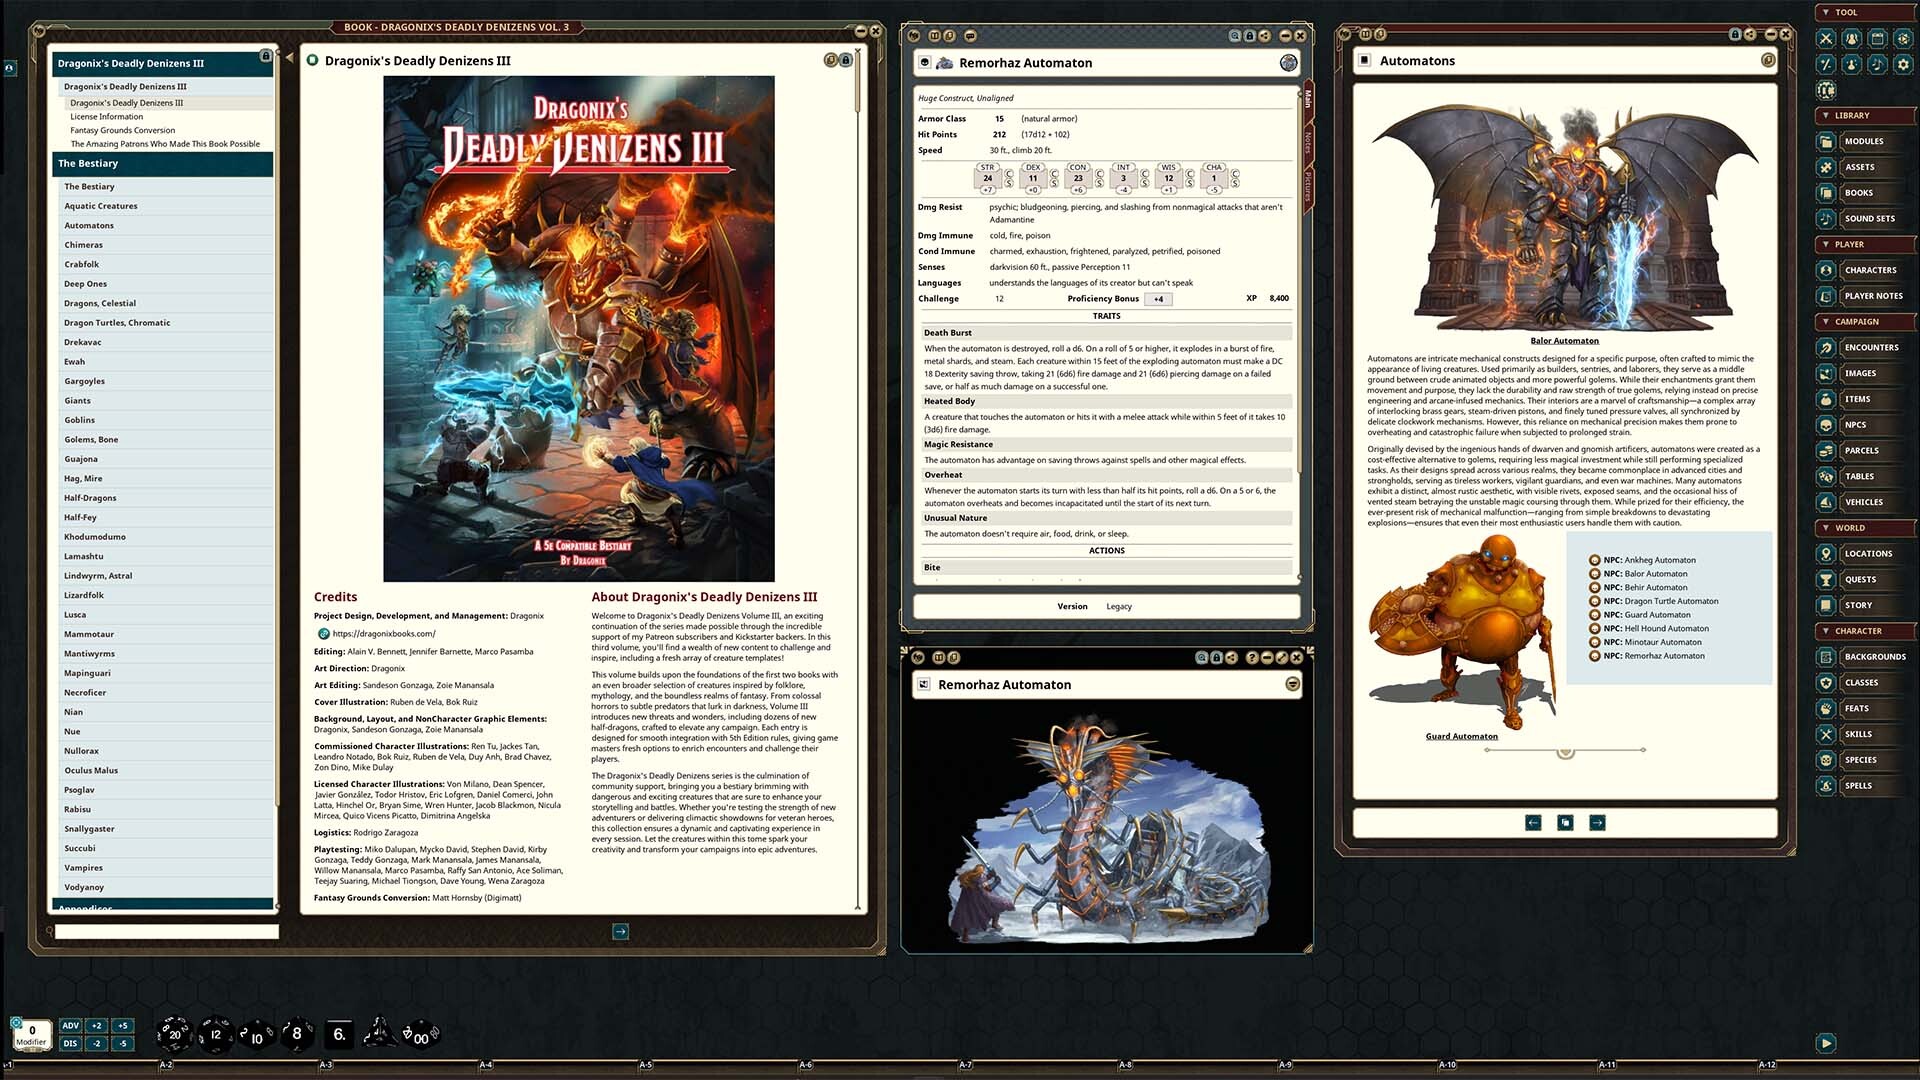This screenshot has height=1080, width=1920.
Task: Open the Modules library button
Action: click(x=1866, y=141)
